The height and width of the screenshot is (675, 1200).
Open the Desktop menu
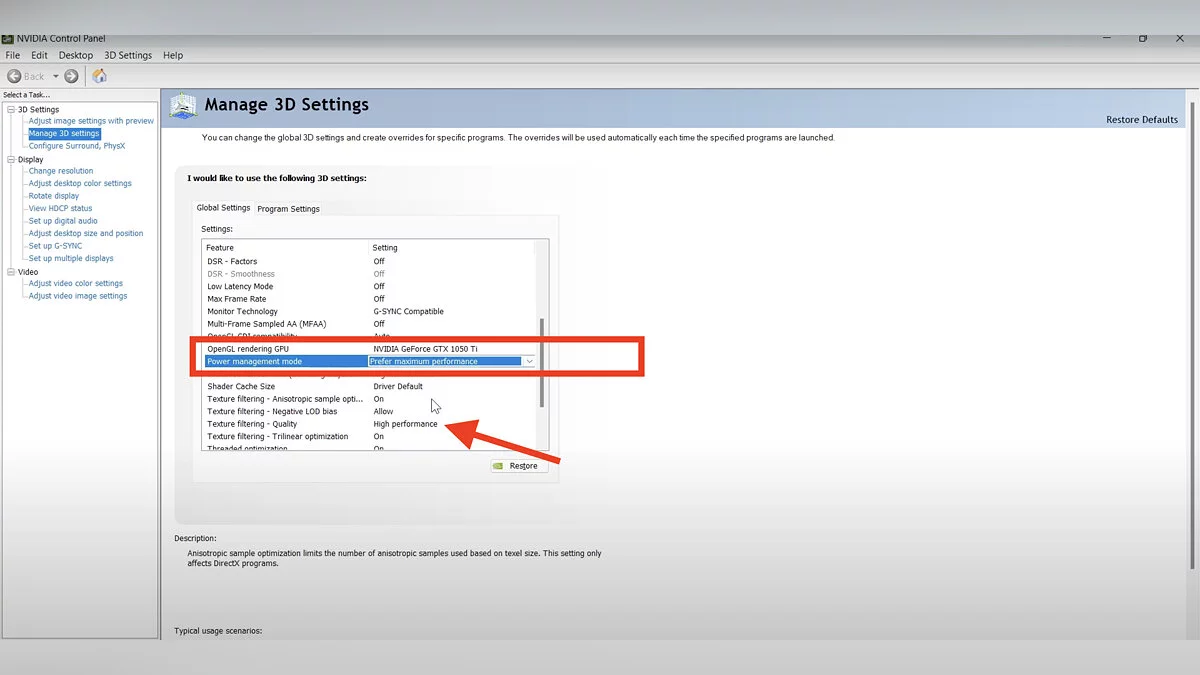(76, 55)
